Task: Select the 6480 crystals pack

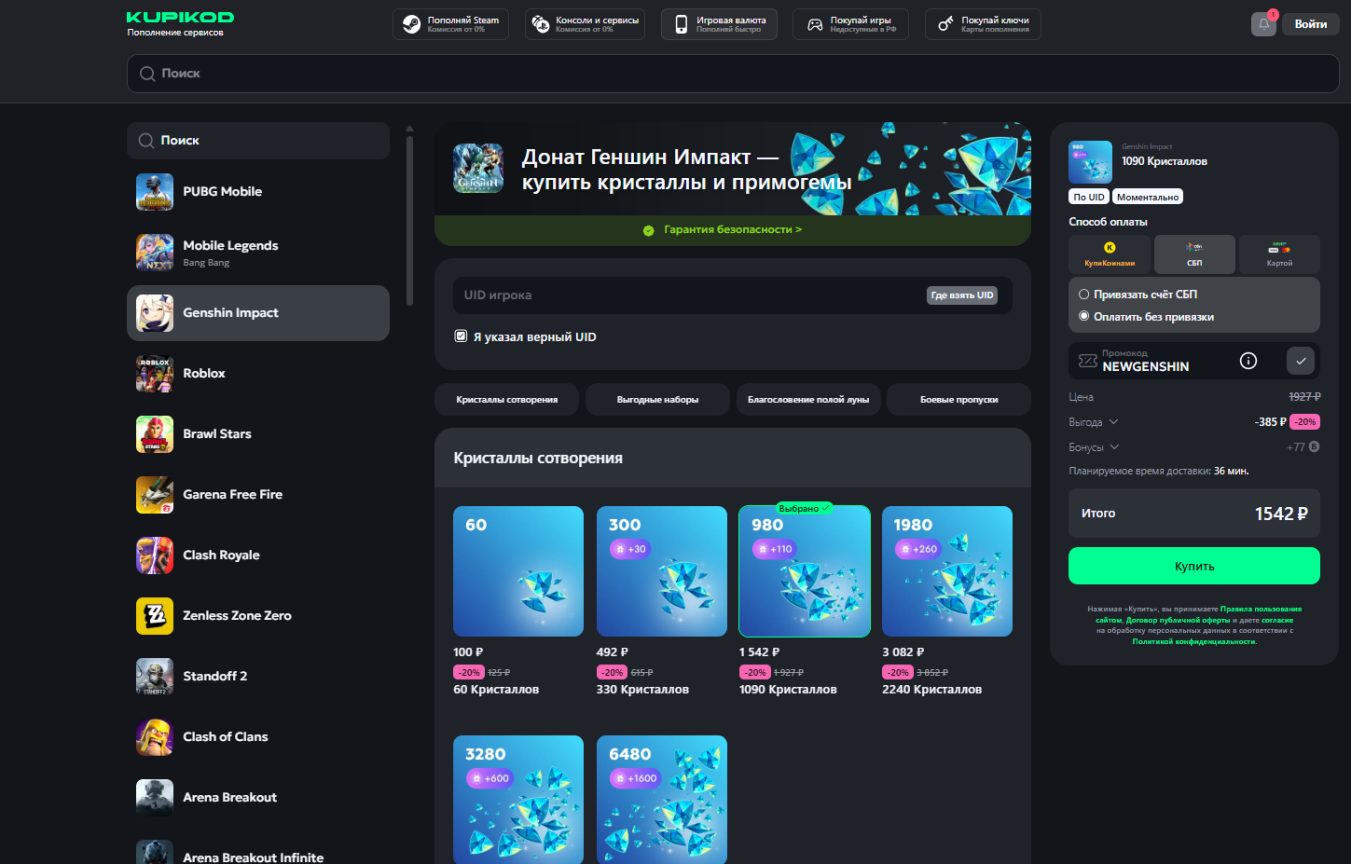Action: (x=662, y=800)
